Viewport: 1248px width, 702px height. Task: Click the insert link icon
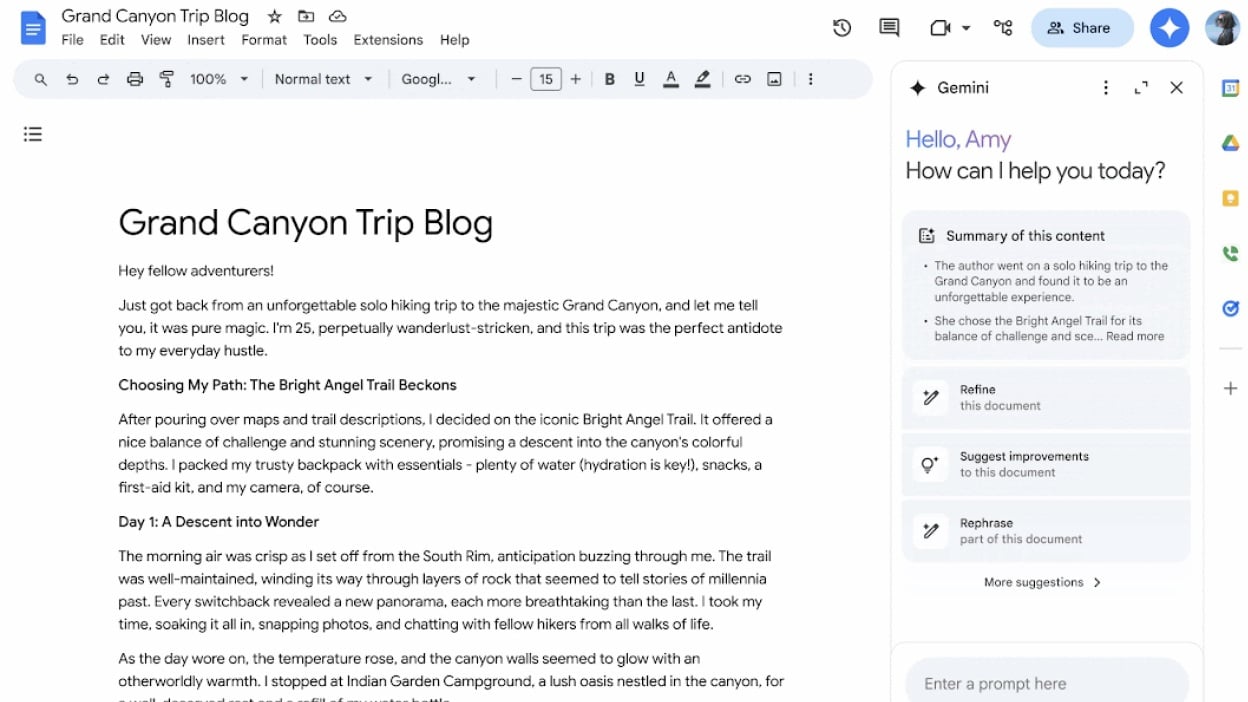click(742, 79)
